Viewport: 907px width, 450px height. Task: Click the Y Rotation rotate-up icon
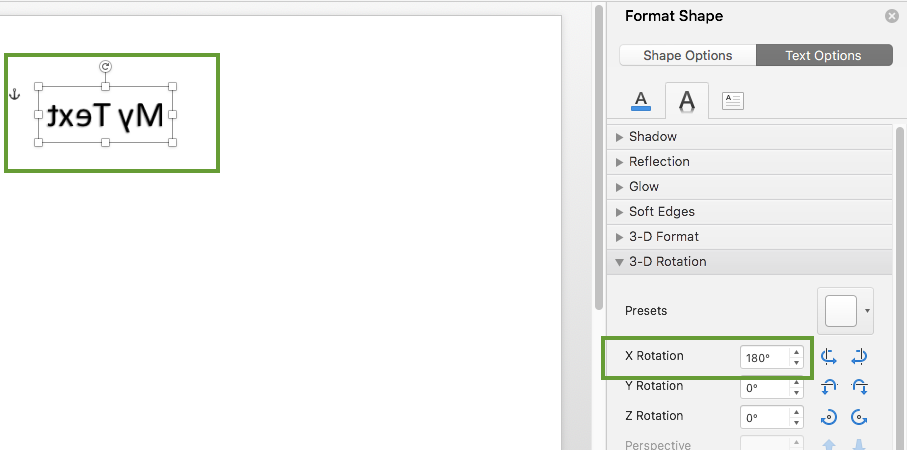coord(829,387)
